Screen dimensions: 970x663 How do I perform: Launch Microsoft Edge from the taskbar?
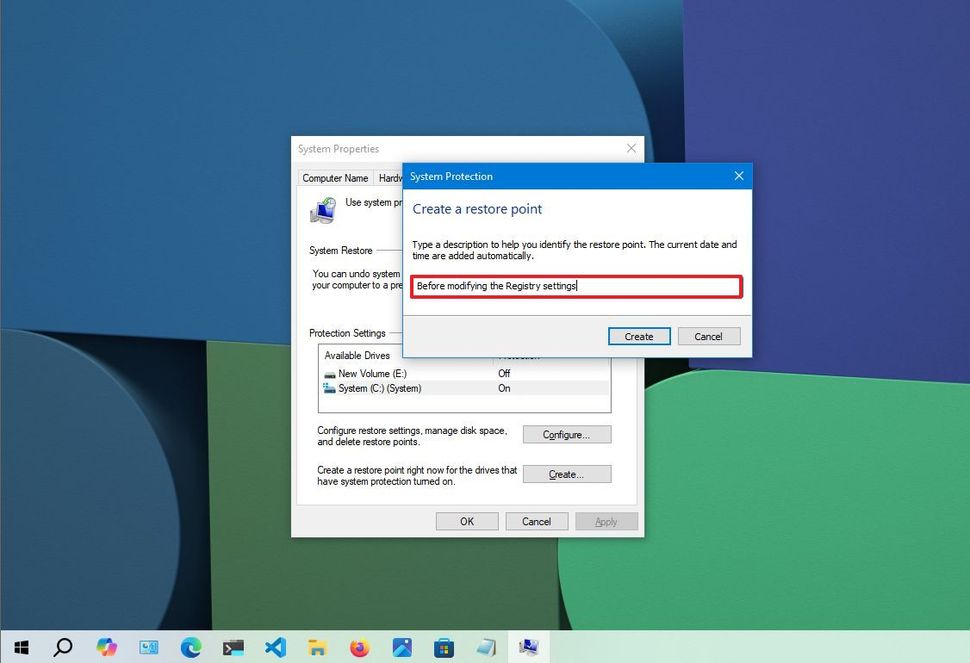(x=190, y=647)
